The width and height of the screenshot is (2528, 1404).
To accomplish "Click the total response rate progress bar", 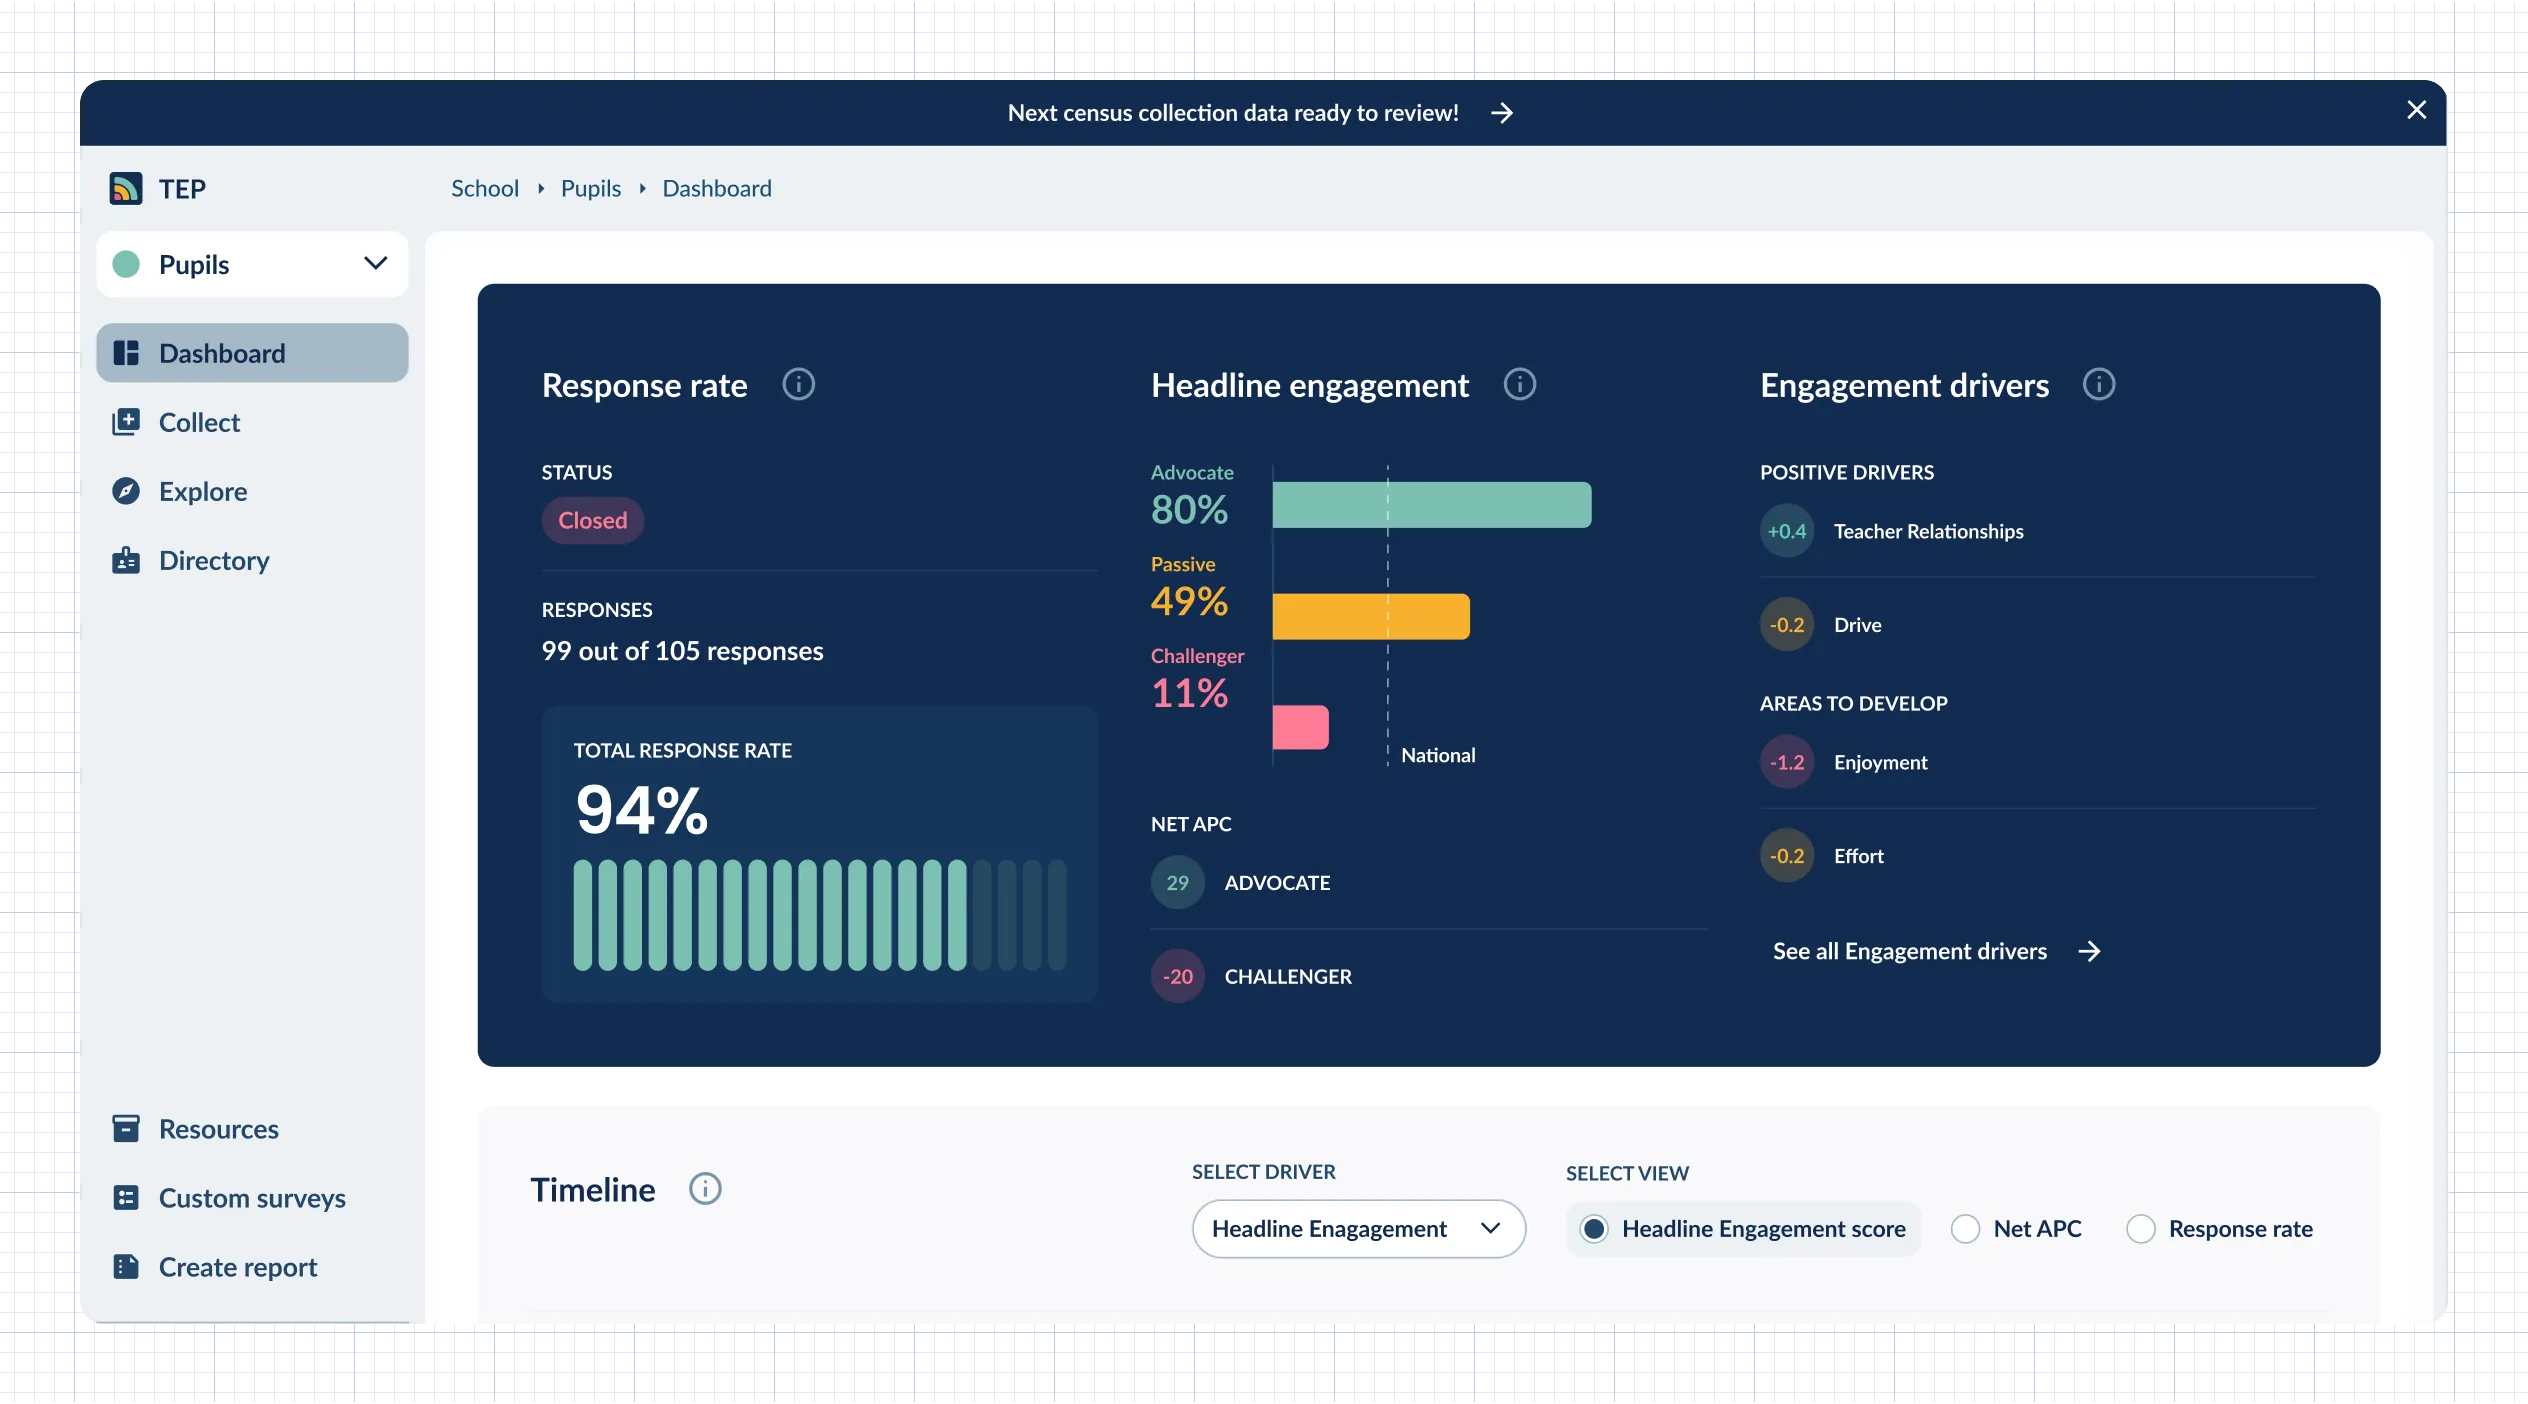I will pyautogui.click(x=819, y=915).
